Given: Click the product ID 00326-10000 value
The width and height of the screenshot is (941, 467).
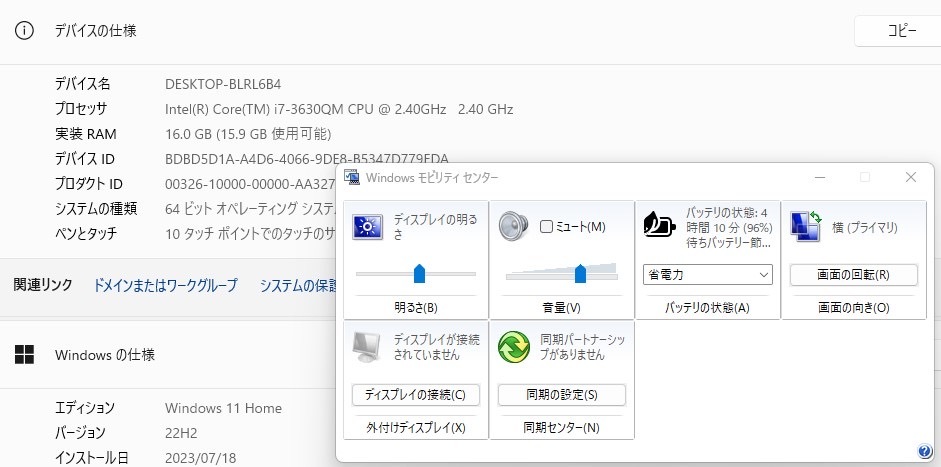Looking at the screenshot, I should coord(250,184).
